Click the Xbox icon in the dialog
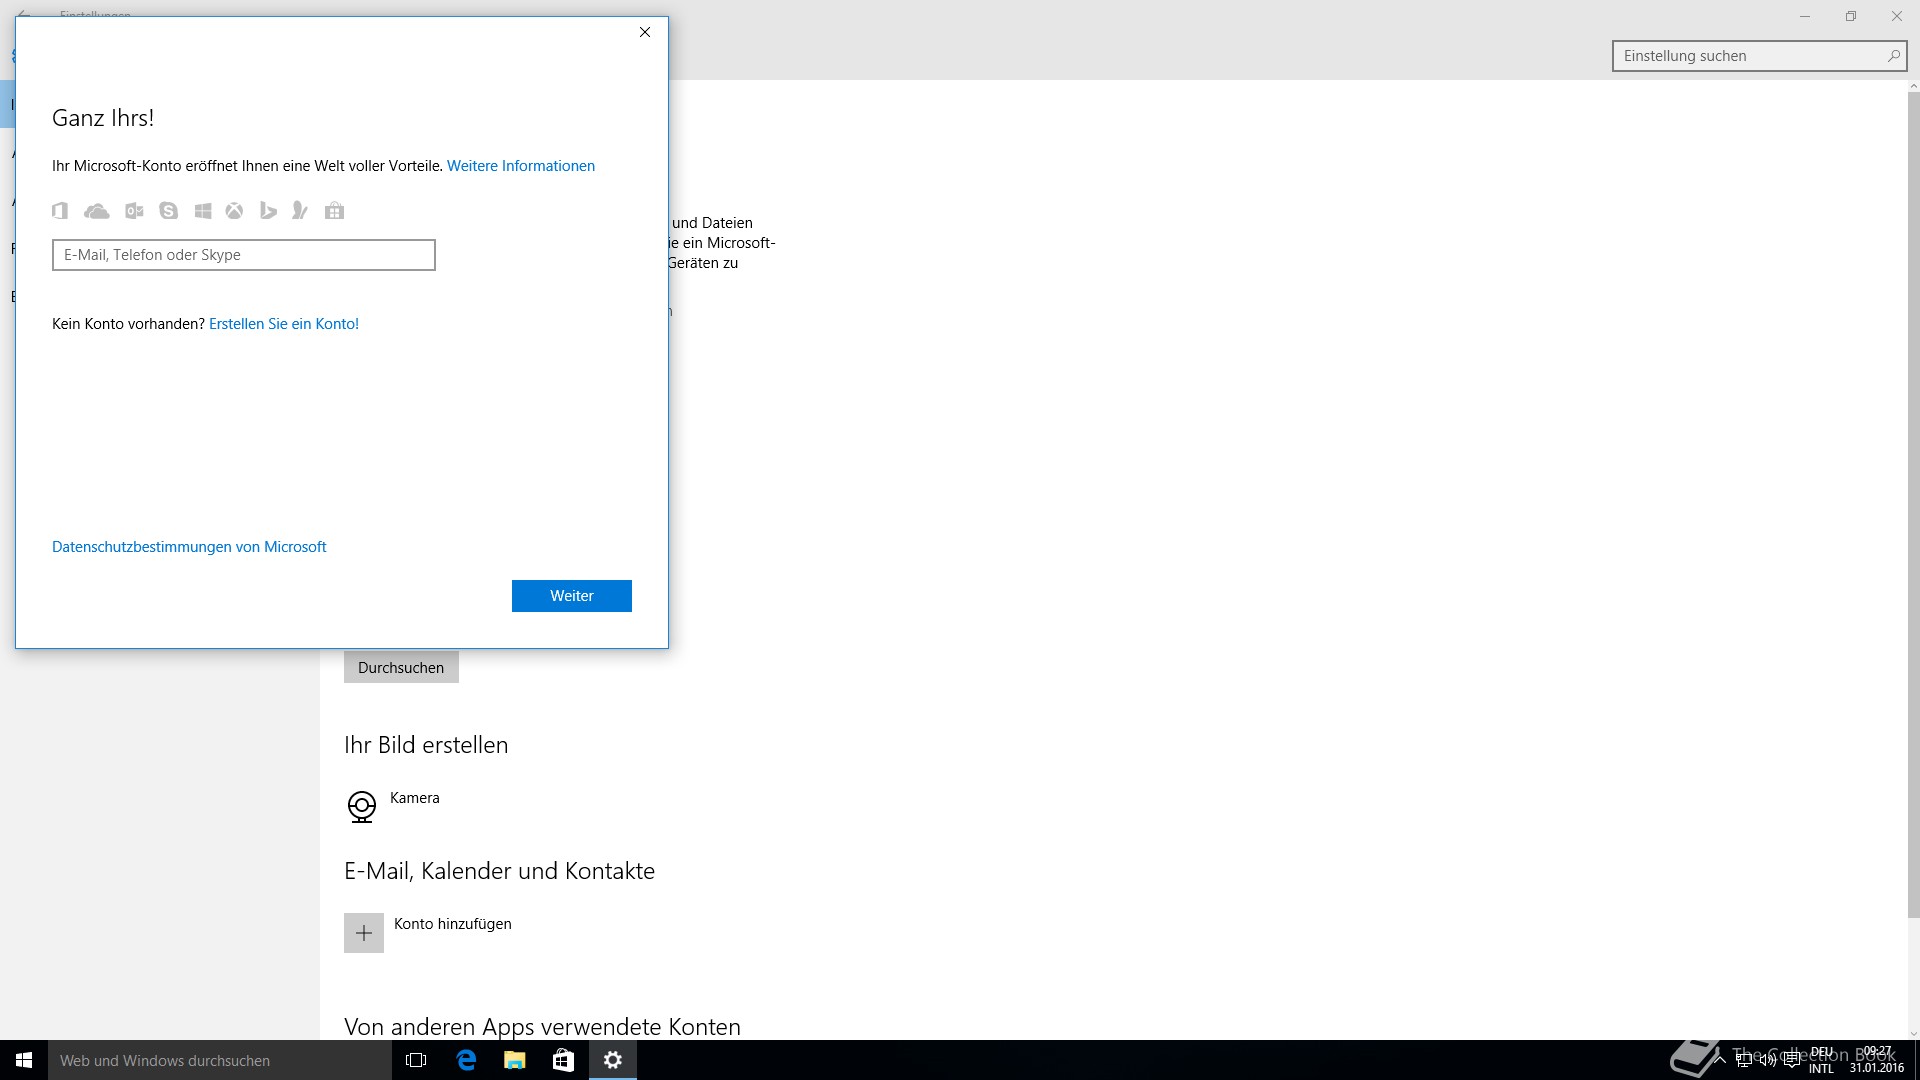The image size is (1920, 1080). (x=234, y=211)
